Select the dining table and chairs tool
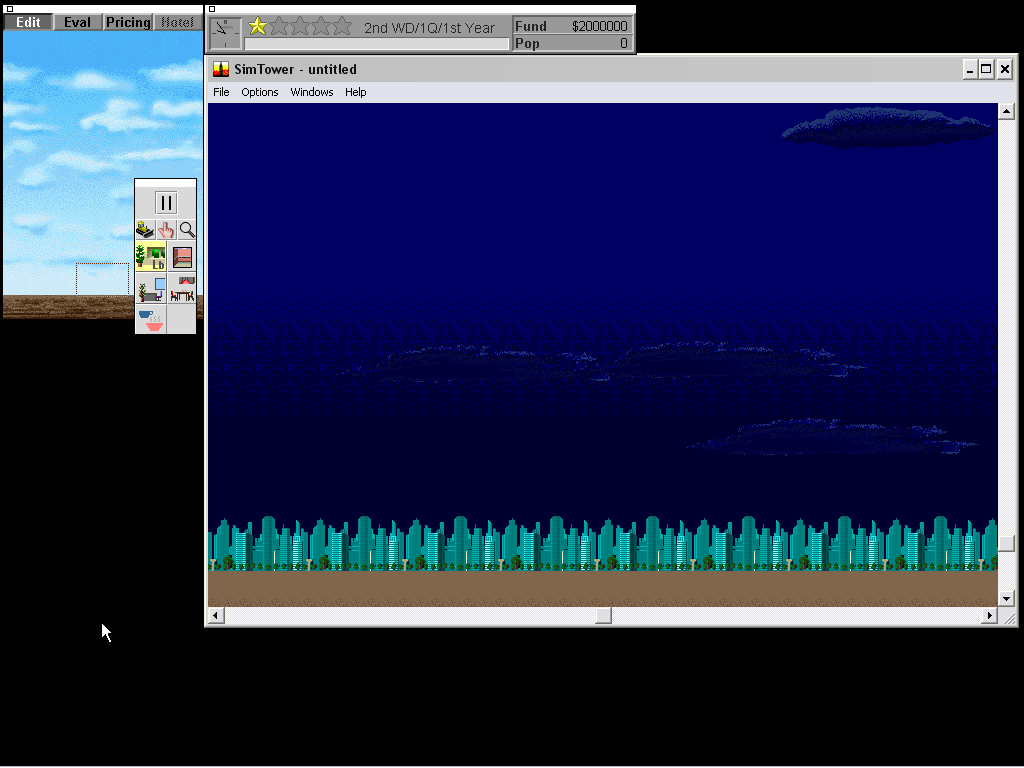The width and height of the screenshot is (1024, 768). coord(182,288)
